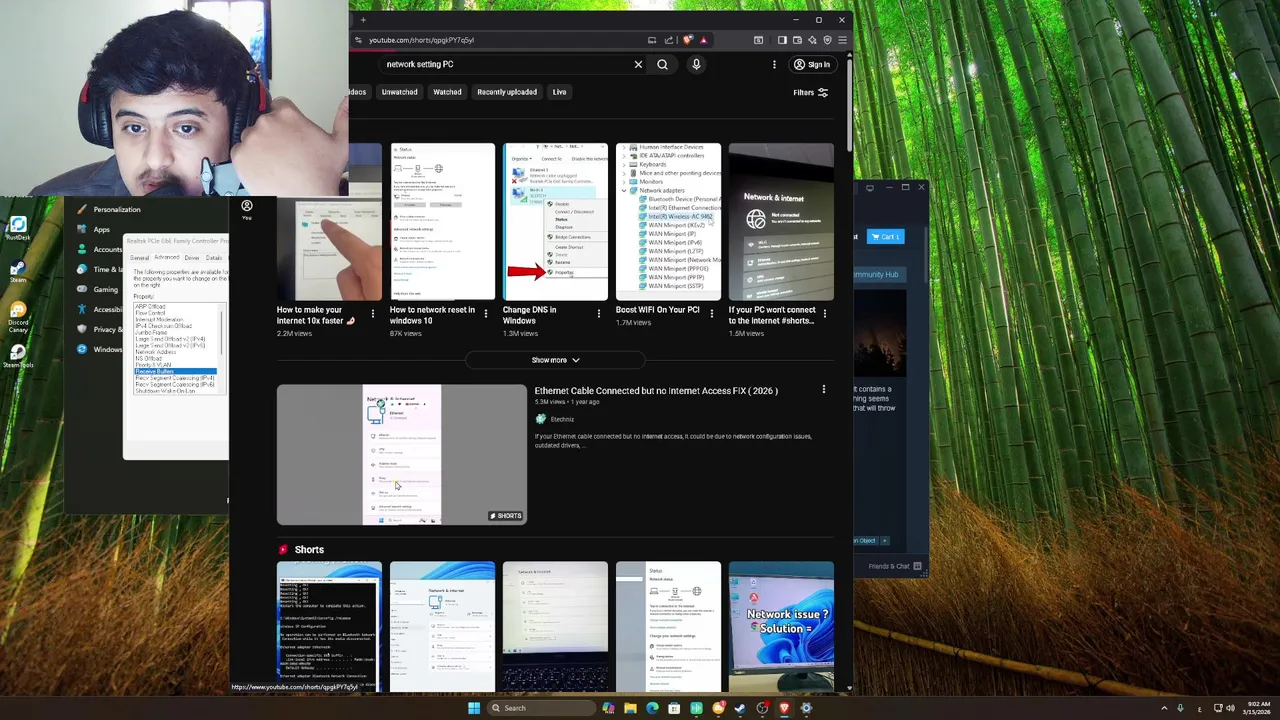
Task: Open options for 'How to make your internet' short
Action: pyautogui.click(x=372, y=313)
